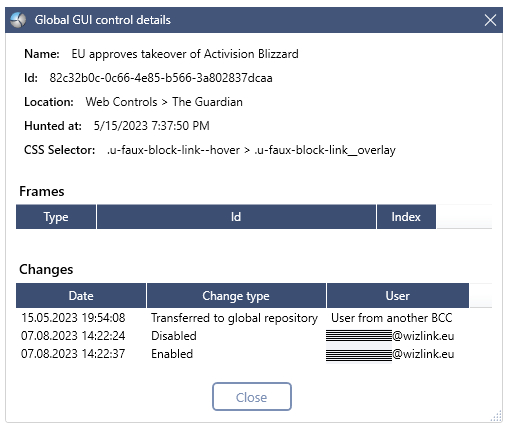Viewport: 510px width, 429px height.
Task: Click the Close button
Action: click(x=252, y=397)
